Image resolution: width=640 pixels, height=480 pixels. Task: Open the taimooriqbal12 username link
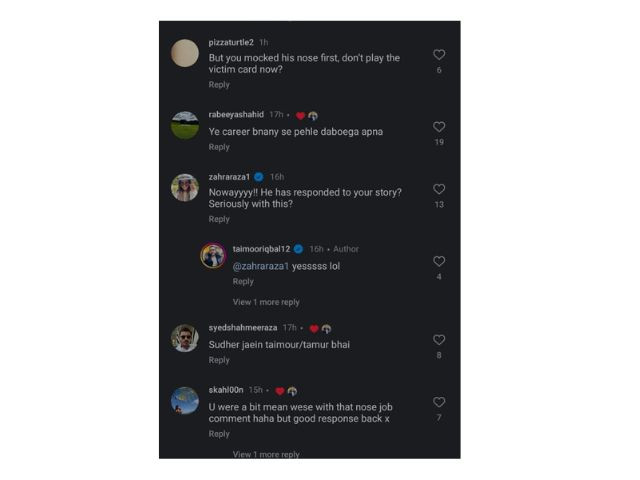[x=261, y=249]
